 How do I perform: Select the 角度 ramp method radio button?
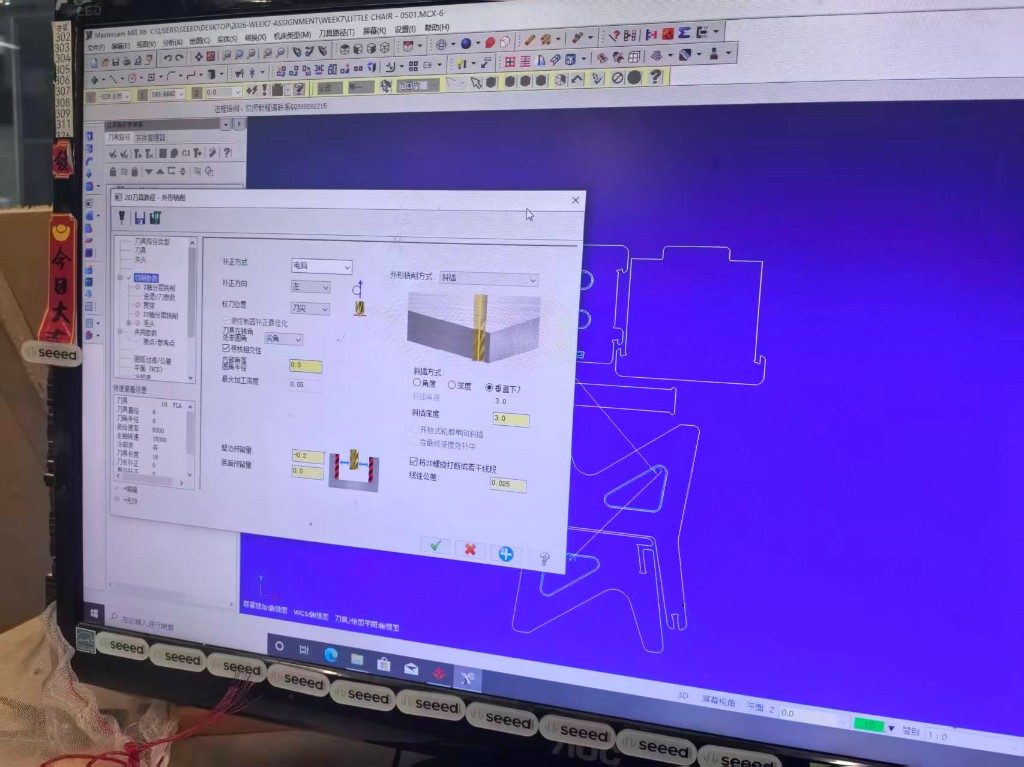pos(417,382)
